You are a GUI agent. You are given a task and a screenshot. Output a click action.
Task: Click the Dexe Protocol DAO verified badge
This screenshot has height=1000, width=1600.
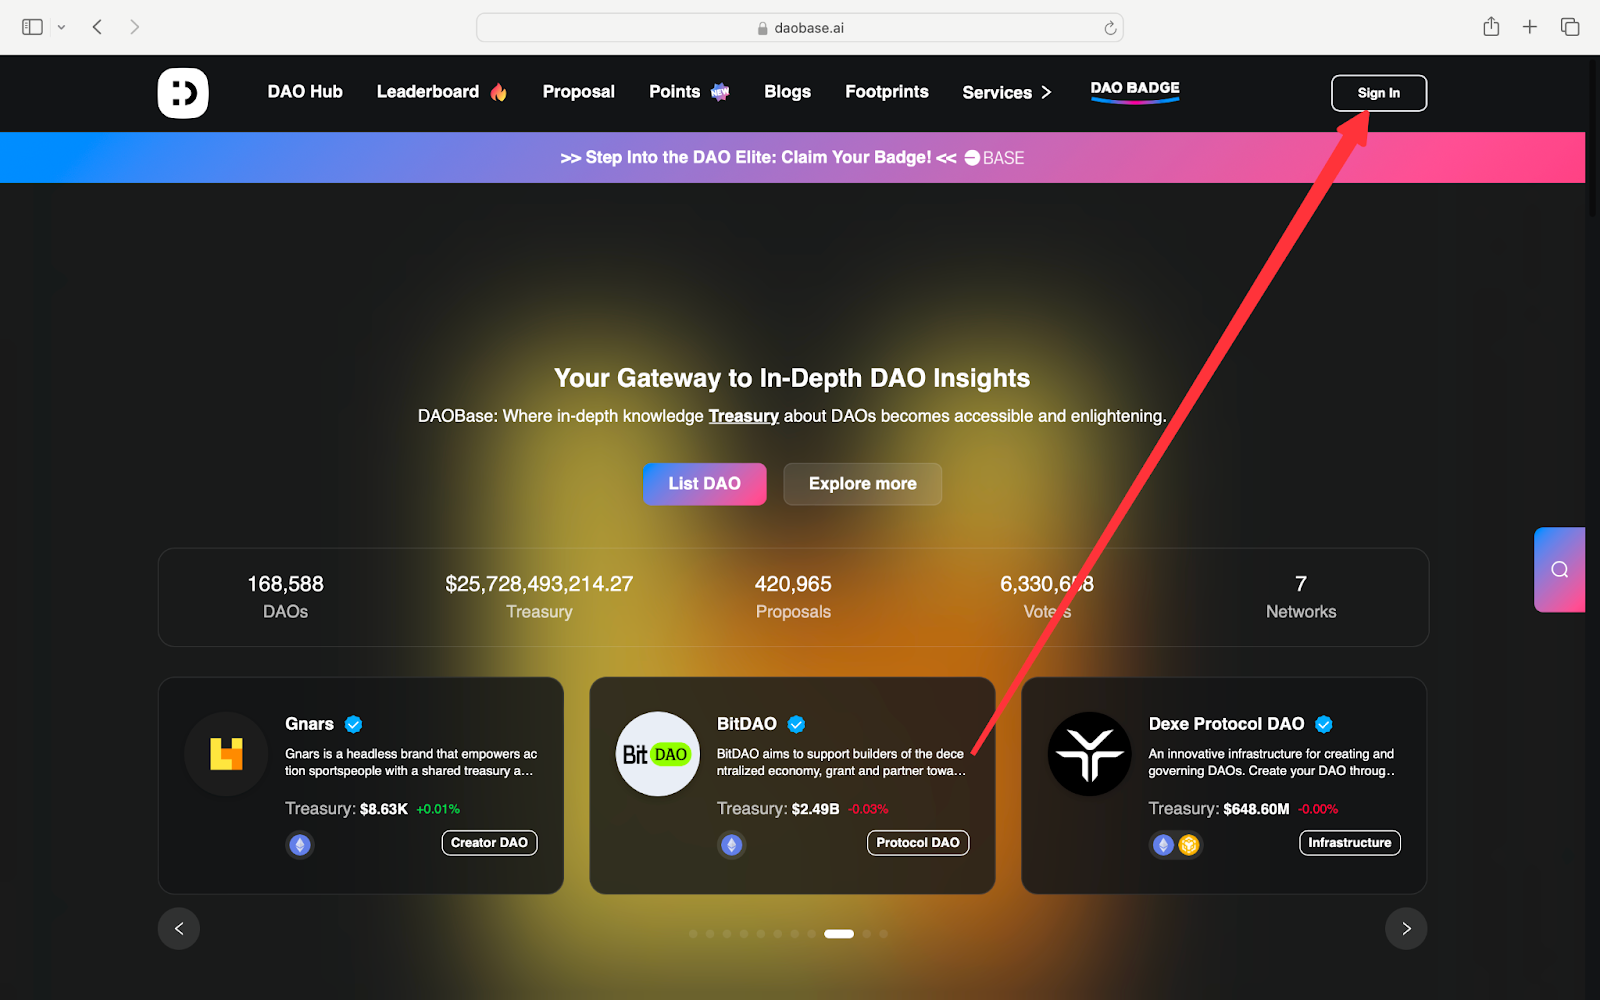click(x=1324, y=724)
